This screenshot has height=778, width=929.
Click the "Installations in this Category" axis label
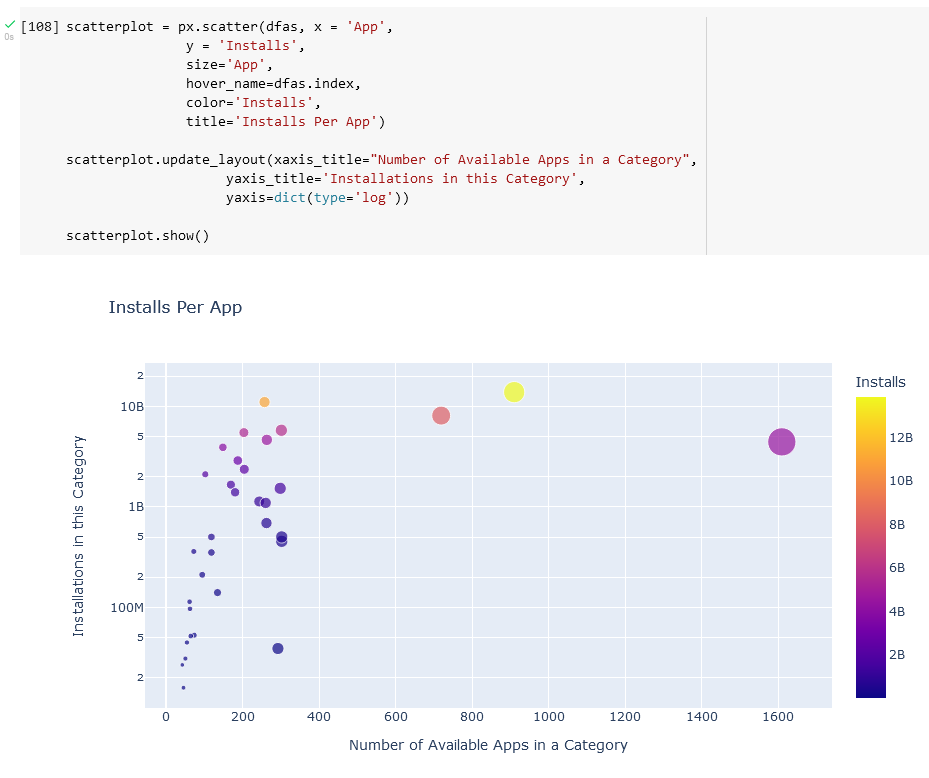82,531
